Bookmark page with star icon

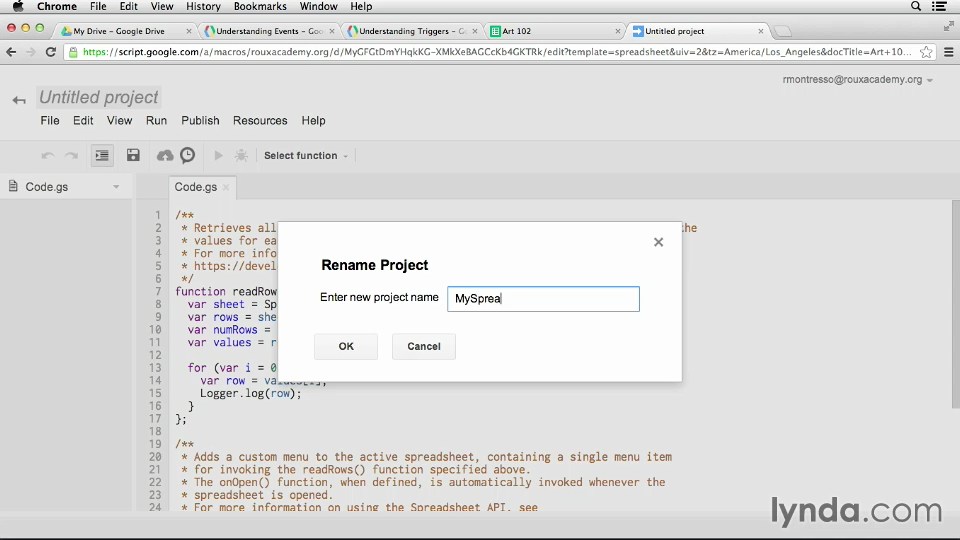926,52
